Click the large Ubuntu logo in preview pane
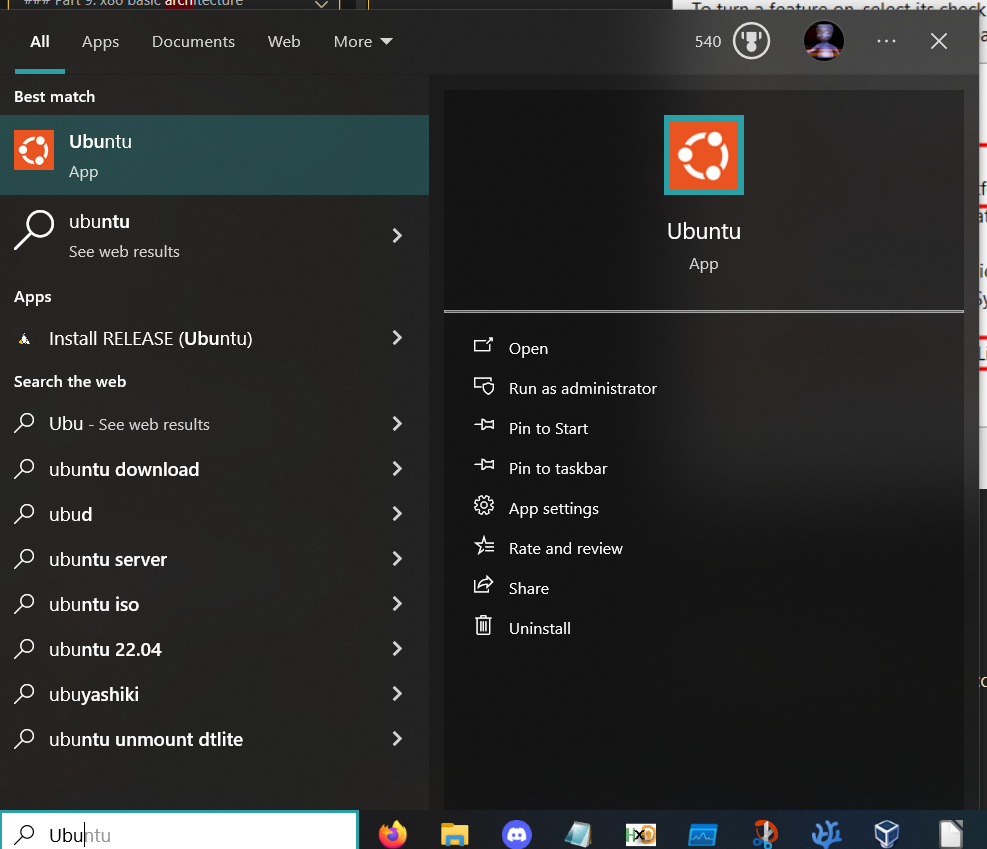987x849 pixels. coord(703,155)
